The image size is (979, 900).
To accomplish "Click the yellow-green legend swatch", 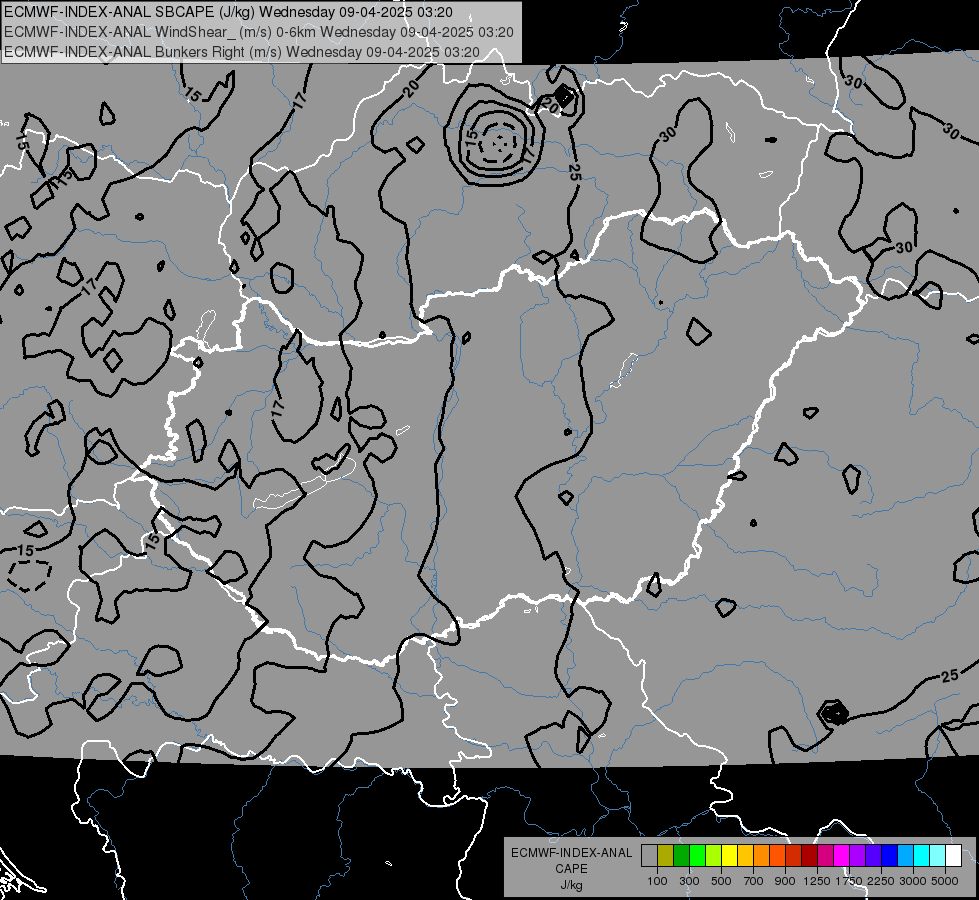I will coord(713,856).
